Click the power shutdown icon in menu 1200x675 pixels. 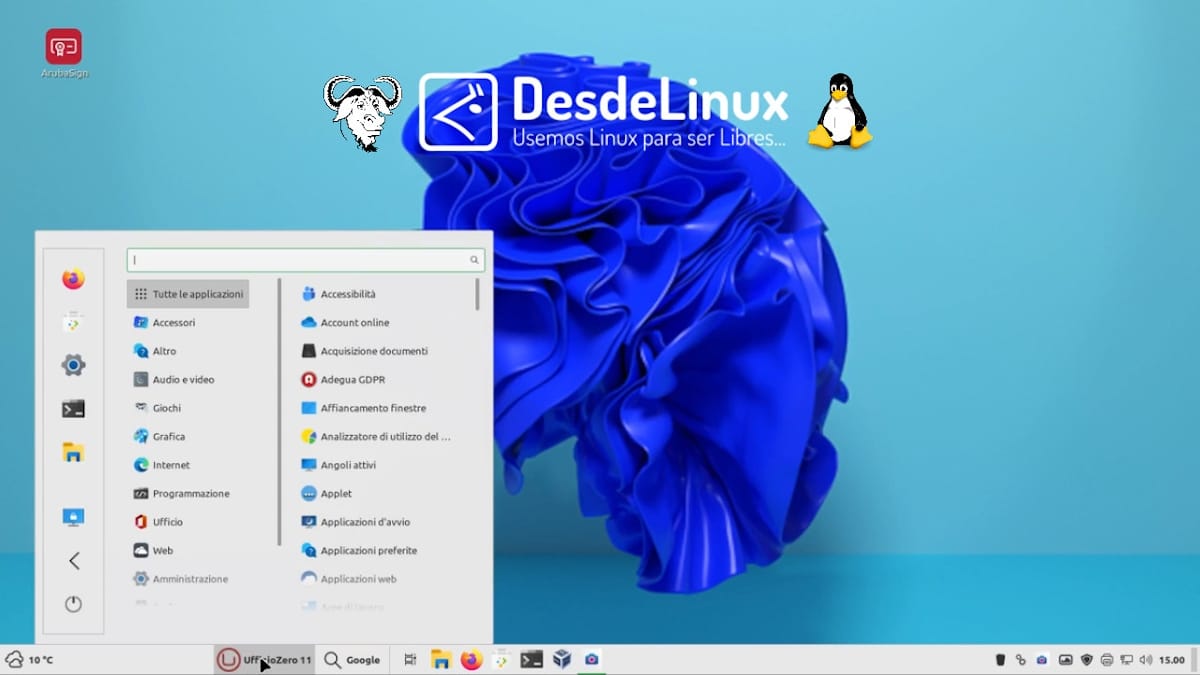click(73, 604)
